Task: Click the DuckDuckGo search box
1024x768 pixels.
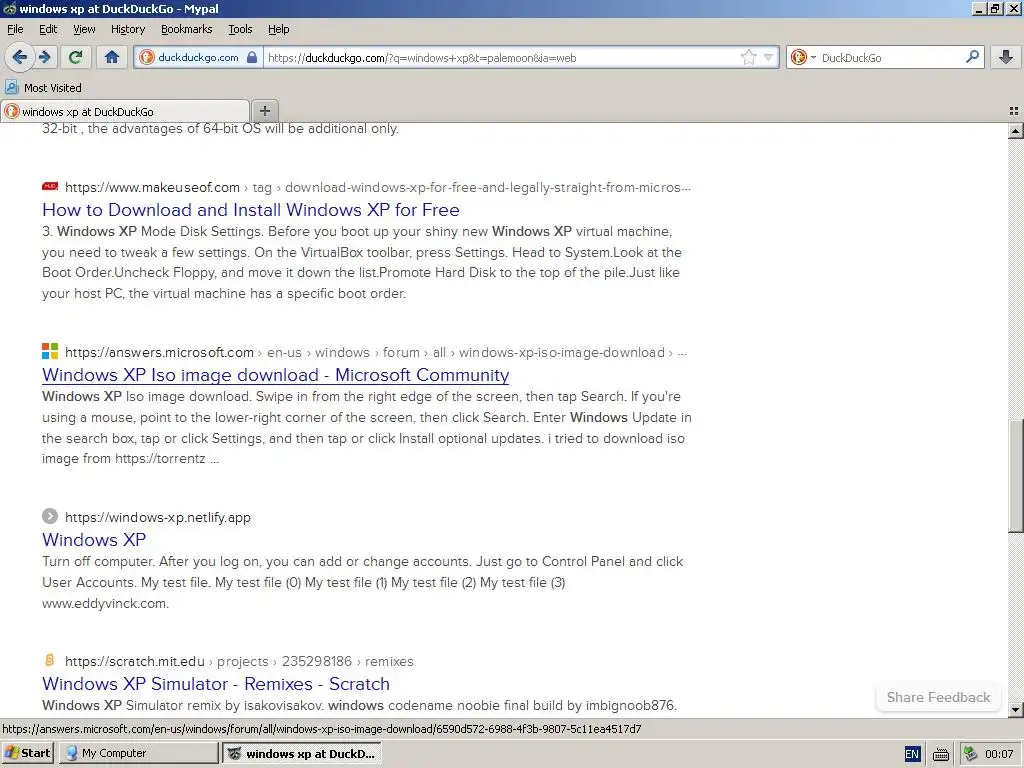Action: [891, 57]
